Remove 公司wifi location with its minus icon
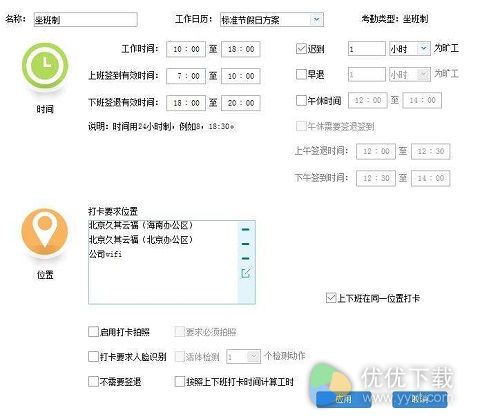This screenshot has width=480, height=419. 245,258
